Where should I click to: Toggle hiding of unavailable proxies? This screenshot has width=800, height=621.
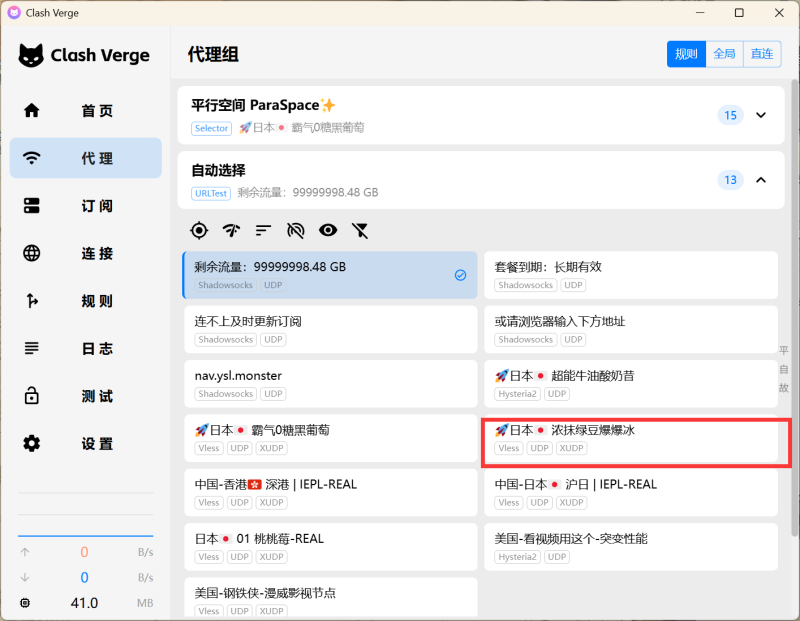coord(295,230)
